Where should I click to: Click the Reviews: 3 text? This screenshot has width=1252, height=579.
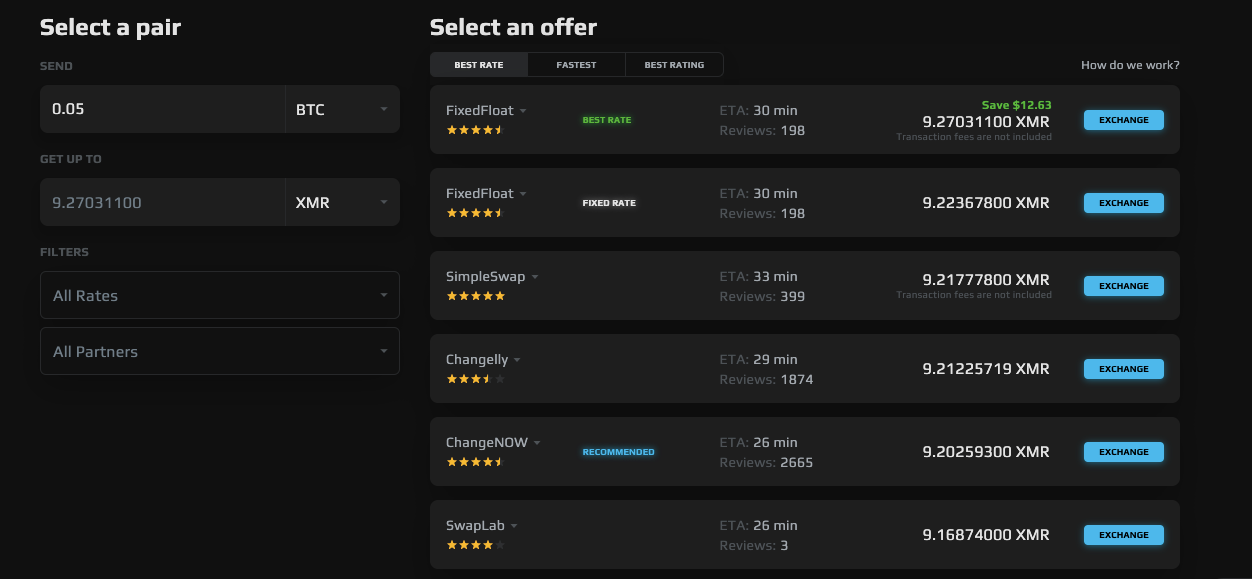(754, 545)
